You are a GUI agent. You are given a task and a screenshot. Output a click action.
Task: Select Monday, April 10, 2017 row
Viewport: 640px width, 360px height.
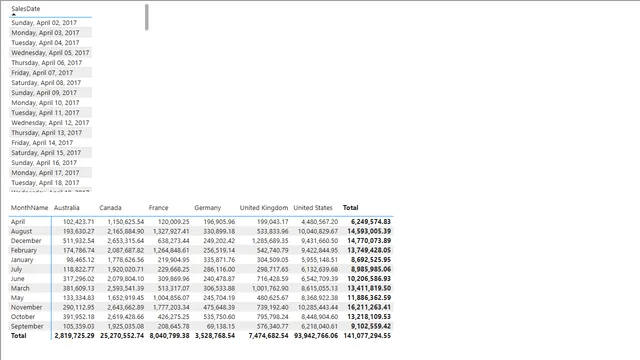[51, 103]
